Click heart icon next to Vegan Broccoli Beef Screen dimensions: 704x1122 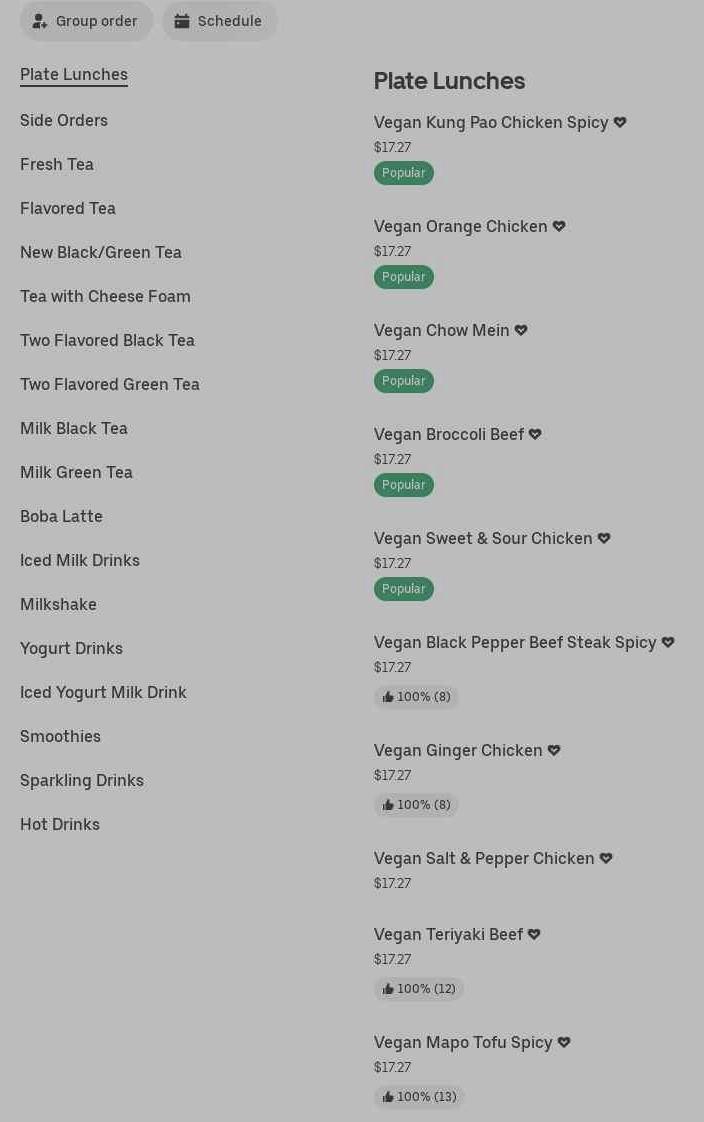tap(535, 434)
